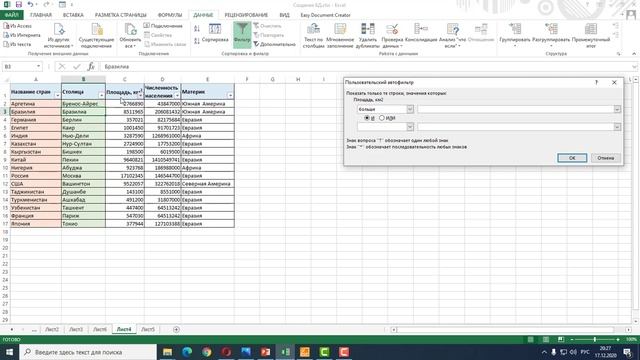
Task: Select cell containing Казахстан
Action: click(36, 144)
